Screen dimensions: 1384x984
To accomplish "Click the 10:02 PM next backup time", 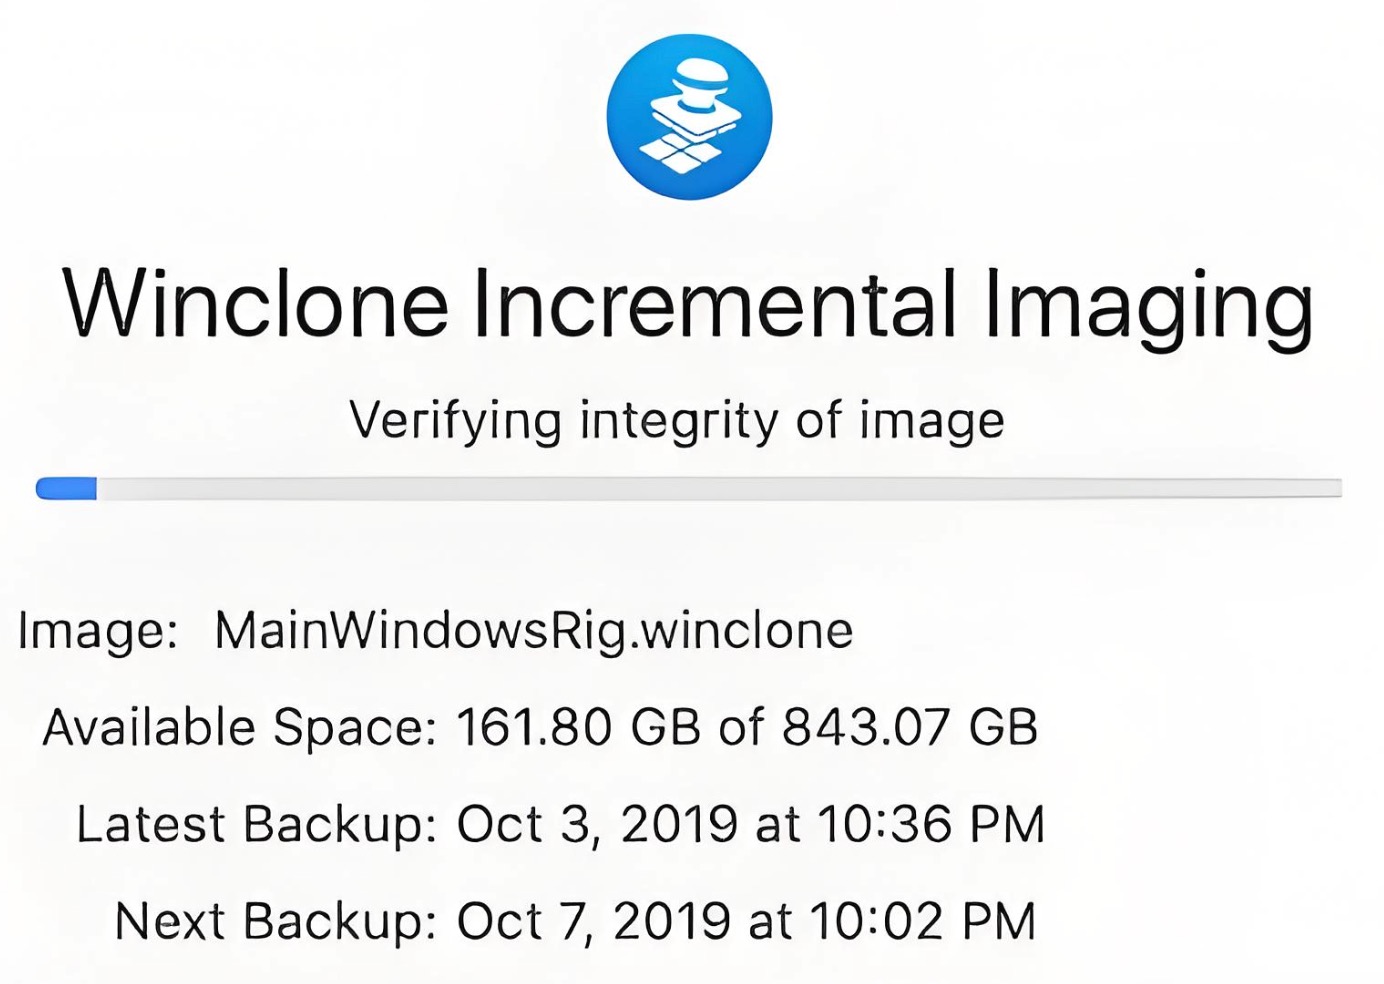I will click(x=923, y=921).
